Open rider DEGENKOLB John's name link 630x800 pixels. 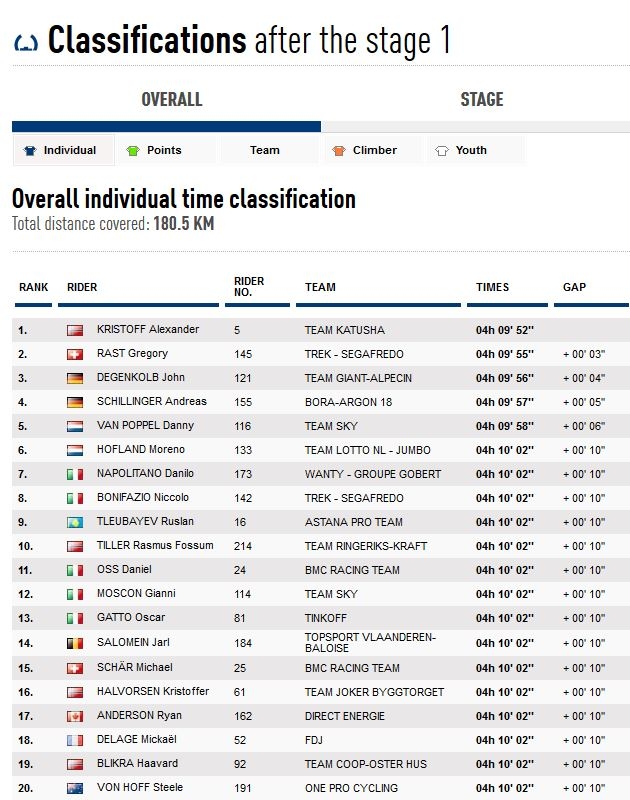141,378
